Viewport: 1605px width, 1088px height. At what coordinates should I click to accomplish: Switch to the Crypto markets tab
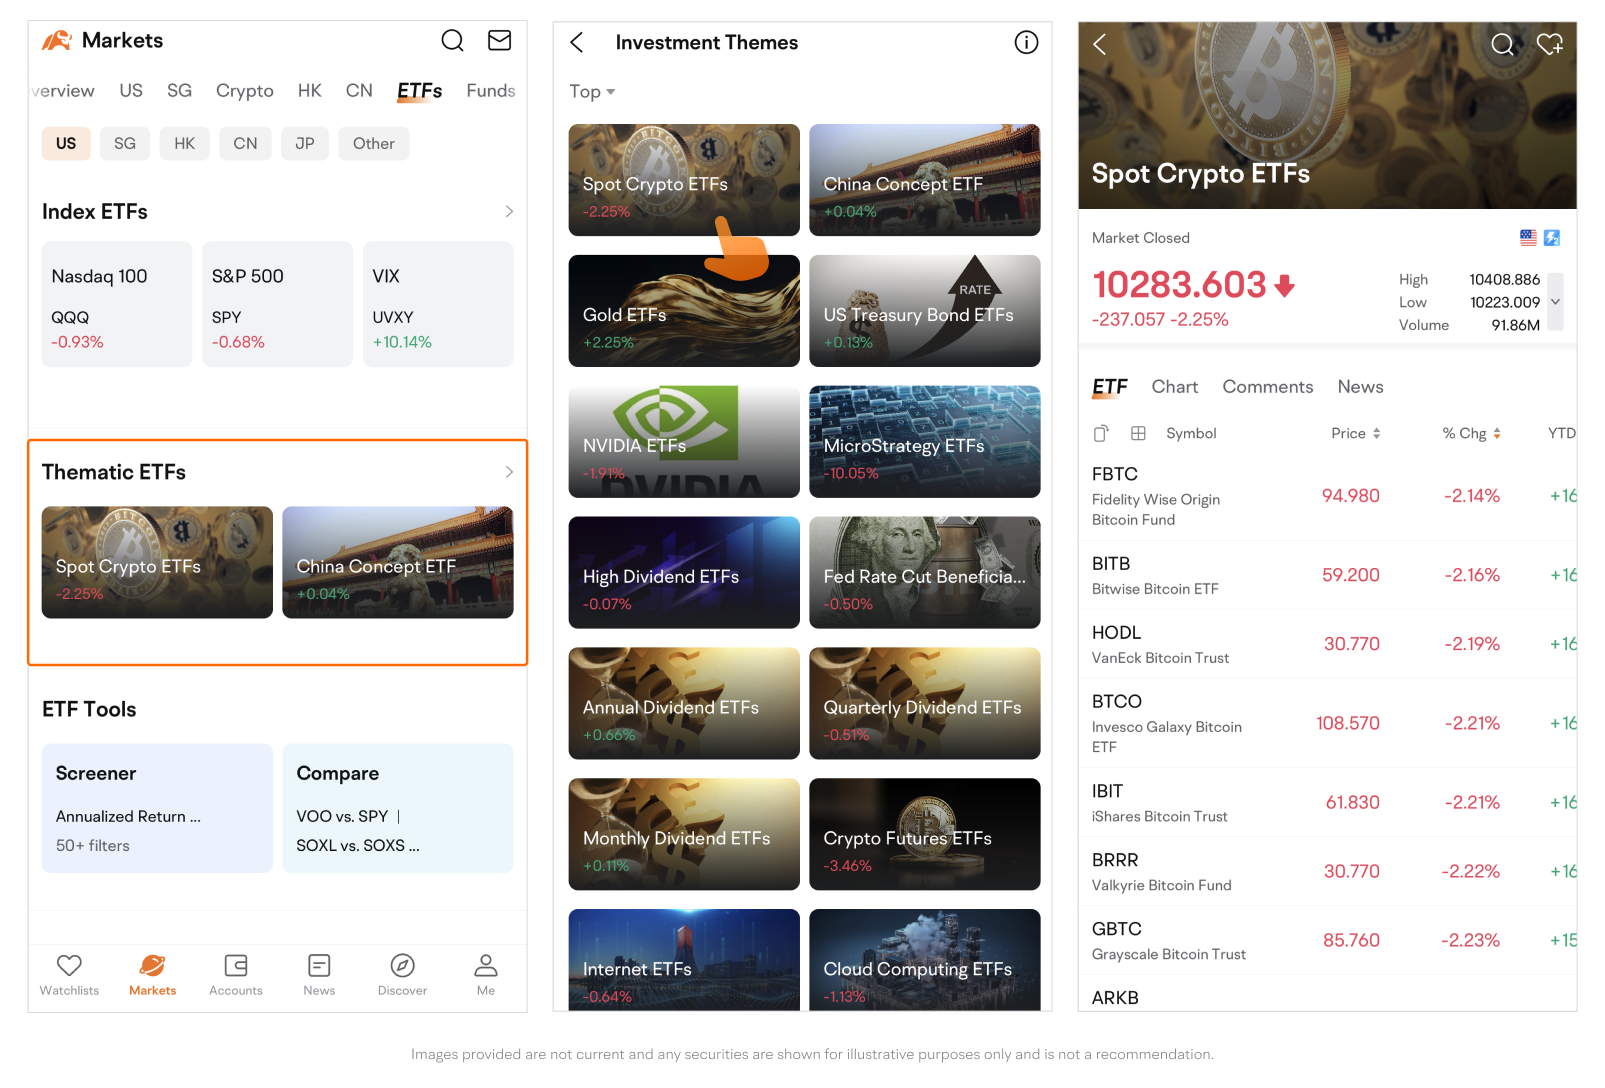244,91
